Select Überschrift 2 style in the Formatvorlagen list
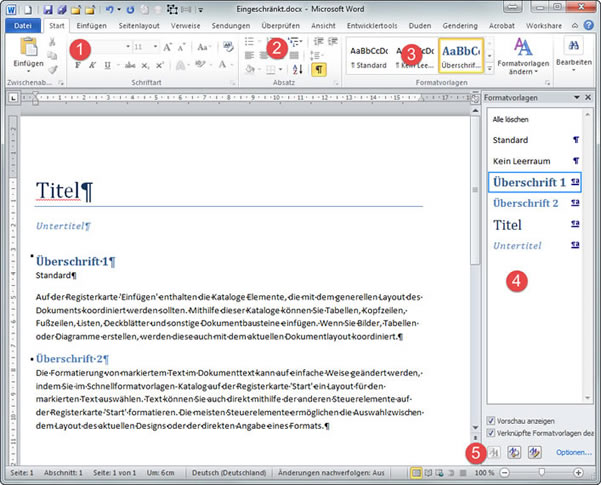The width and height of the screenshot is (601, 485). pos(525,203)
